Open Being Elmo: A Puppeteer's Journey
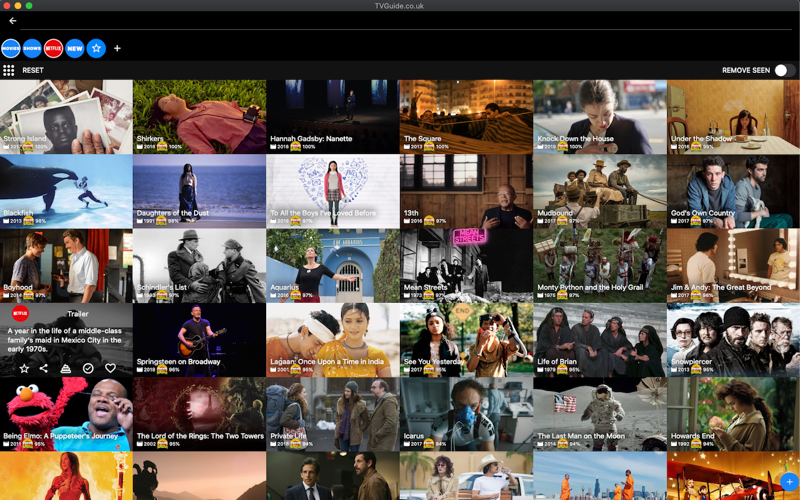The image size is (800, 500). click(66, 414)
